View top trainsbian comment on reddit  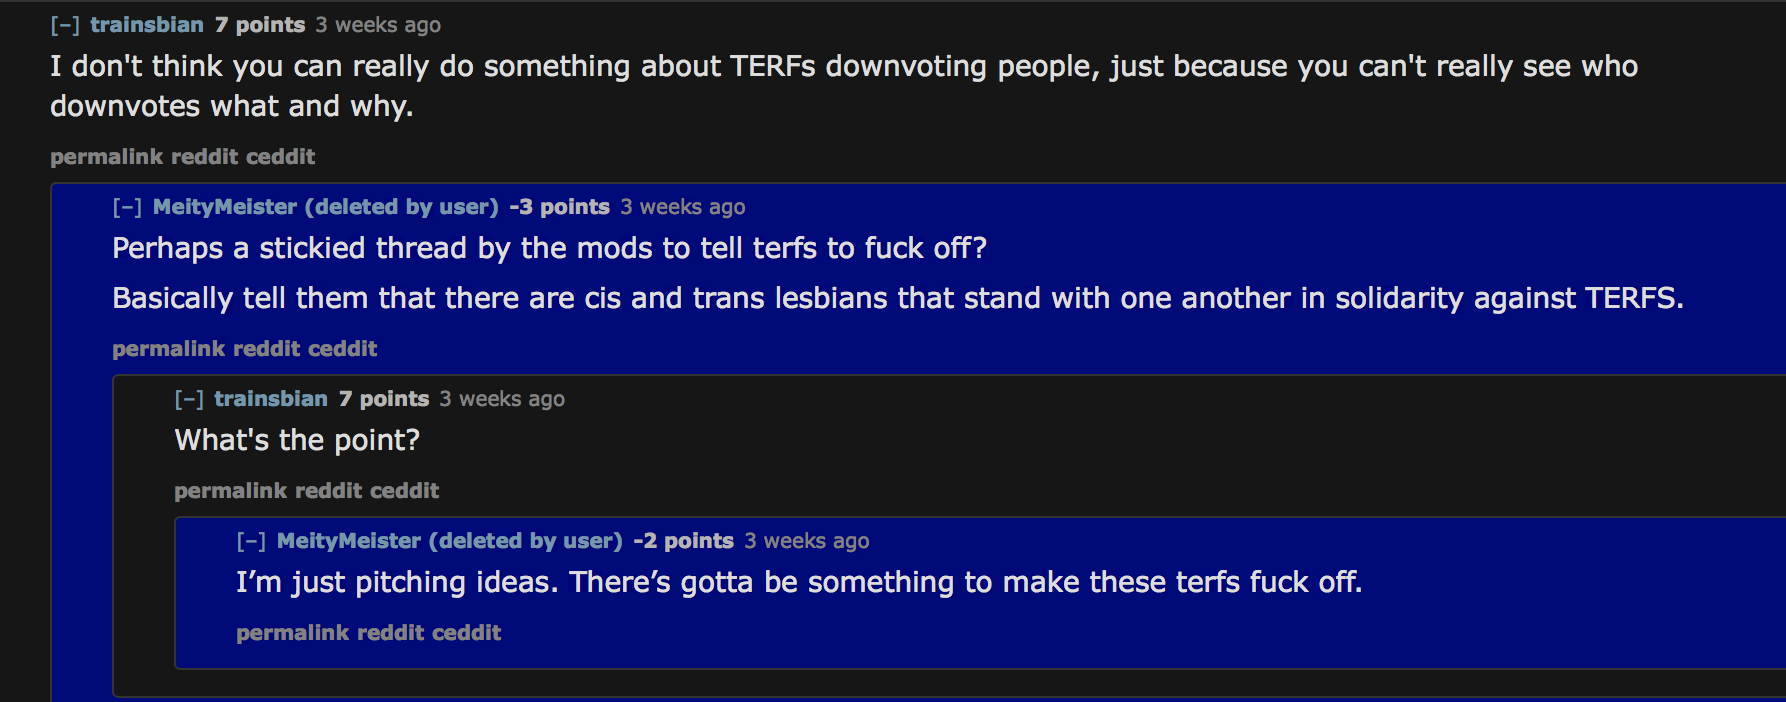[205, 157]
